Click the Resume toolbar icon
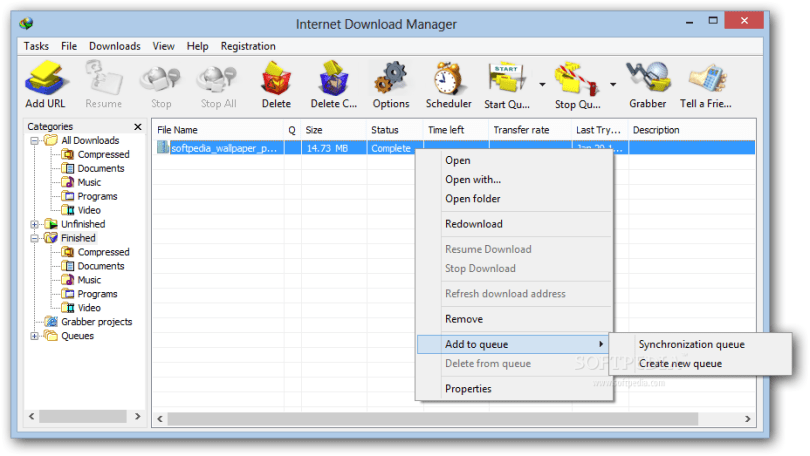This screenshot has width=810, height=456. (104, 78)
